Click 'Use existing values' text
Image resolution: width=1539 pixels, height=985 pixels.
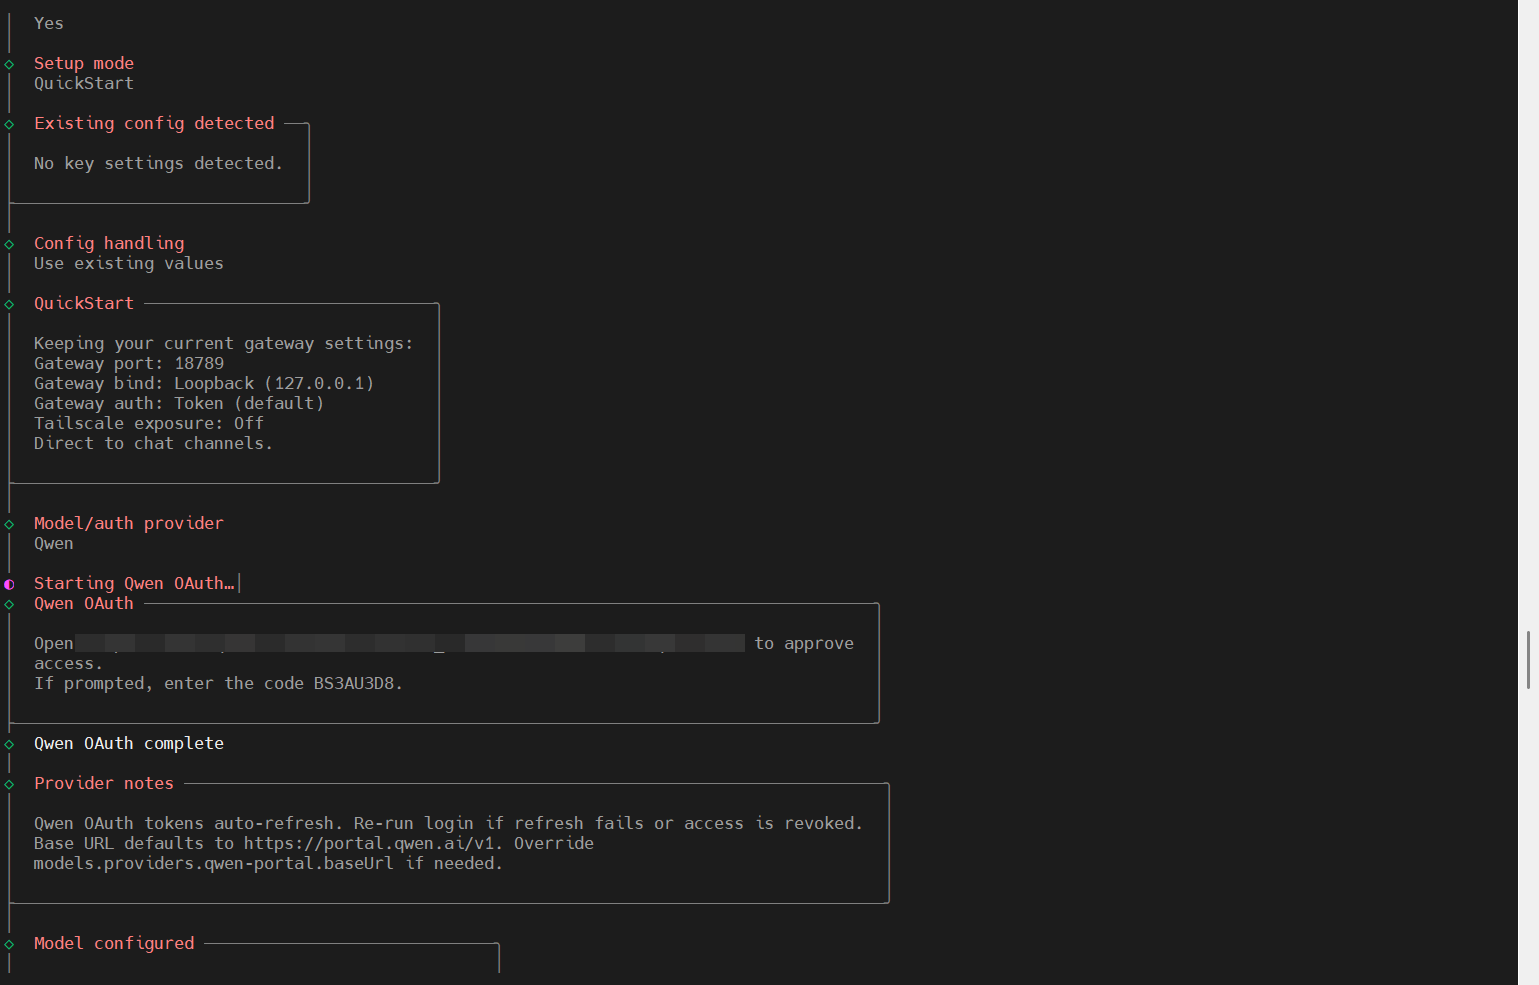point(129,263)
